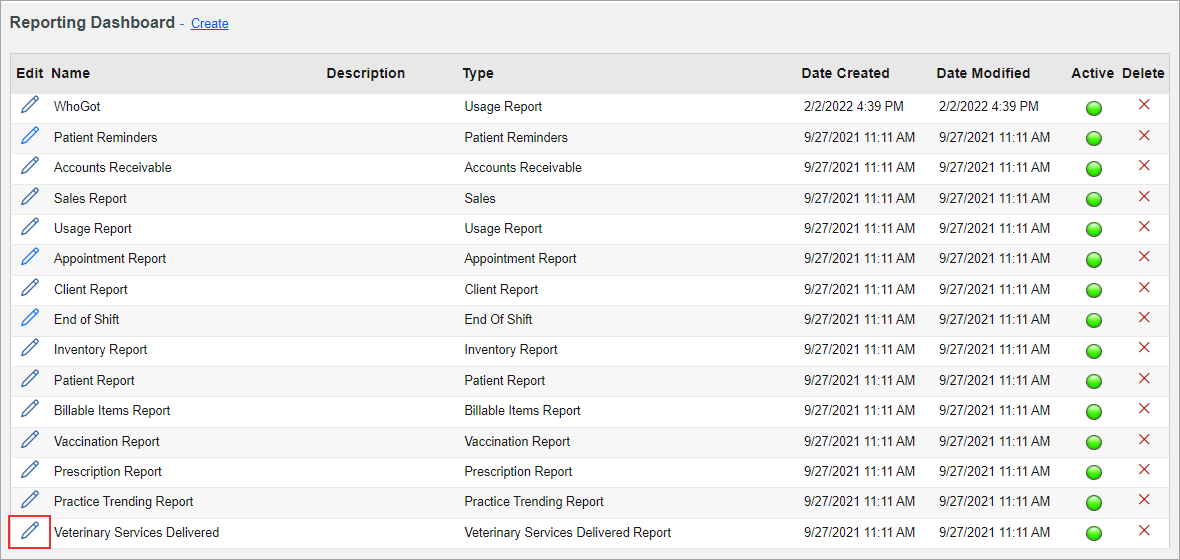
Task: Click delete X for End of Shift
Action: point(1144,318)
